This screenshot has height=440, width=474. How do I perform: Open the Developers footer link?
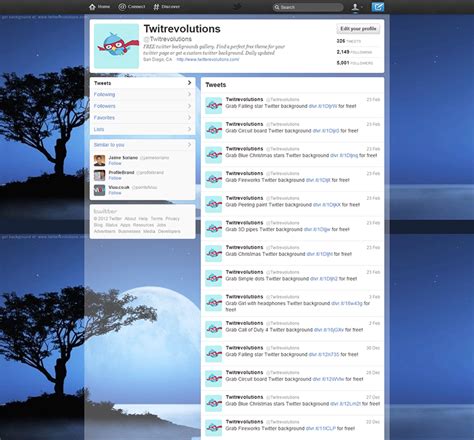click(x=169, y=231)
